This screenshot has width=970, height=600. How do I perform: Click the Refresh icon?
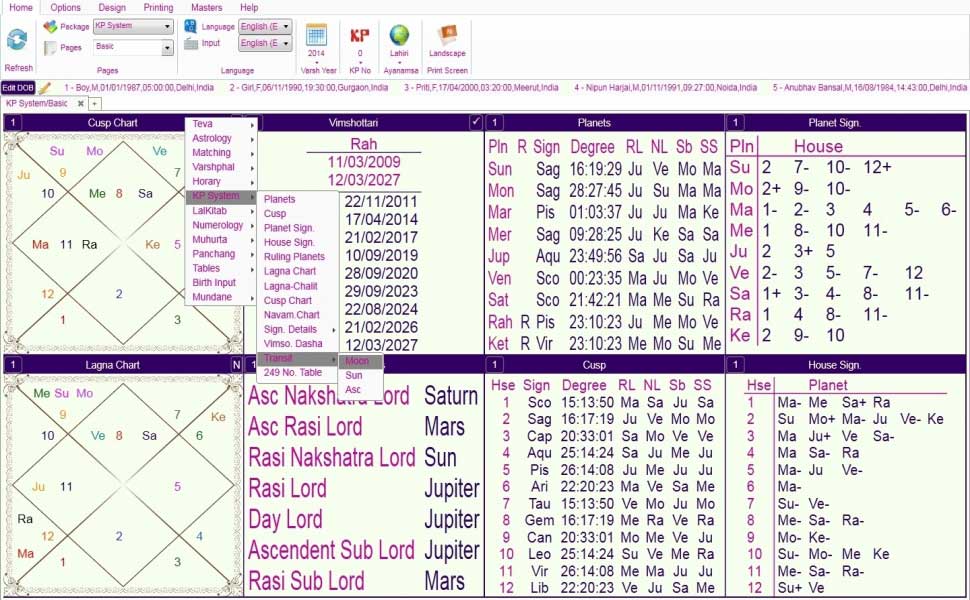(17, 40)
